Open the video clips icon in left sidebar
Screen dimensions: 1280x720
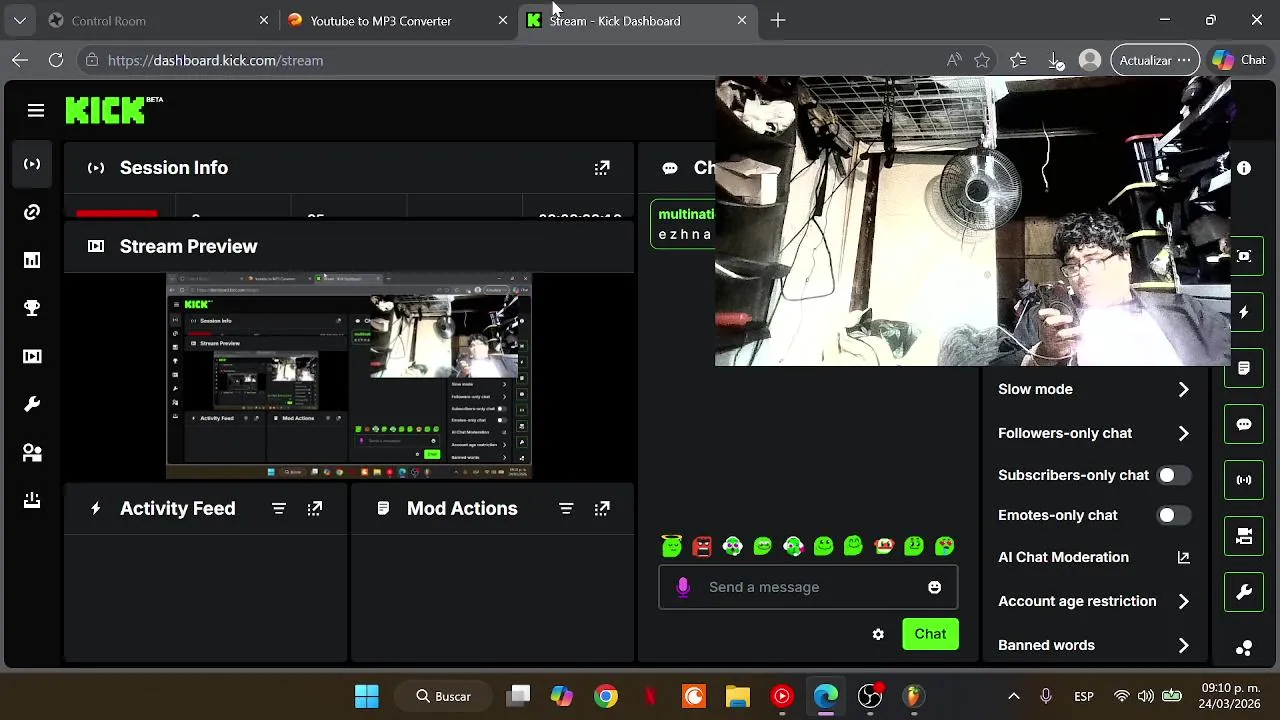click(x=32, y=356)
